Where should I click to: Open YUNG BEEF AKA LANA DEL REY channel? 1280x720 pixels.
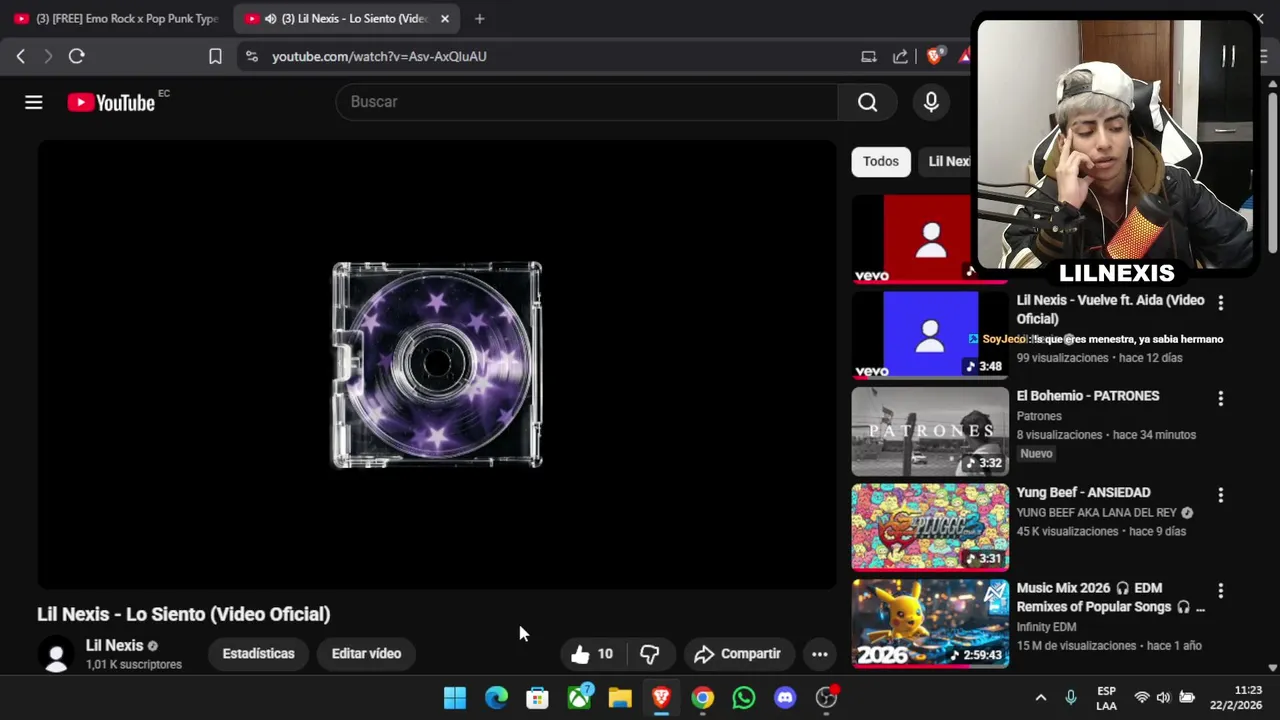[x=1097, y=512]
